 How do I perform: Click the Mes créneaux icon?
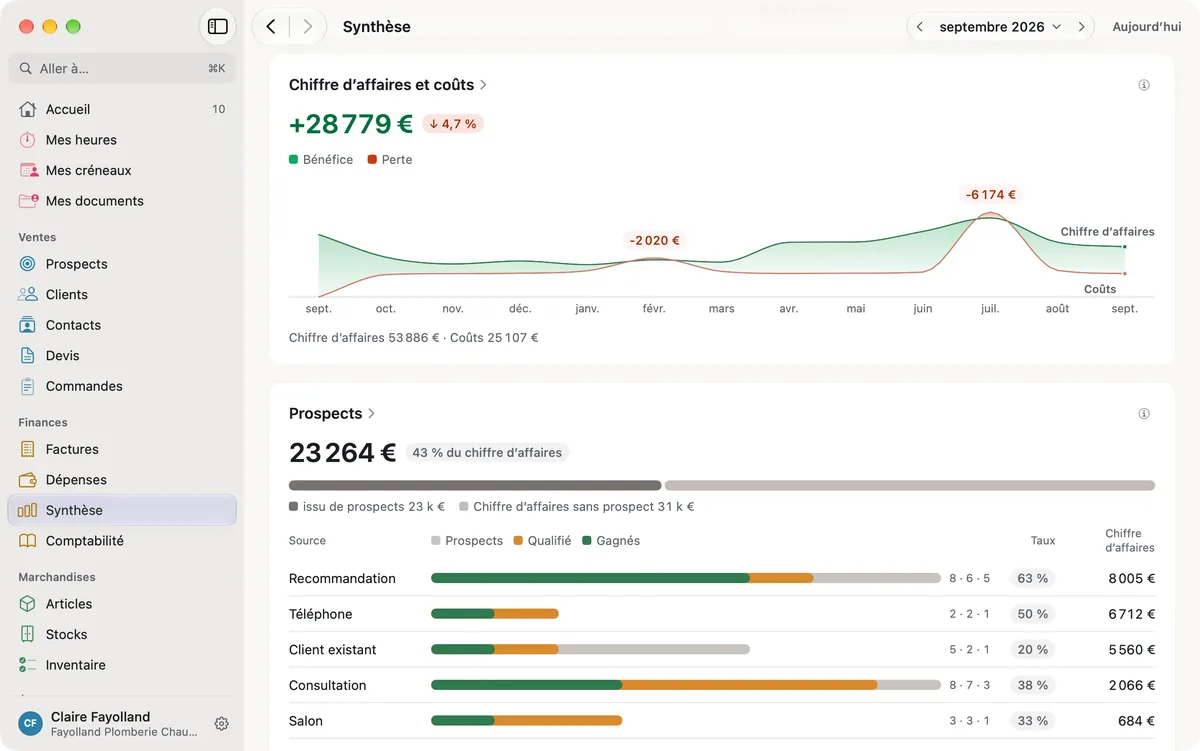point(28,170)
